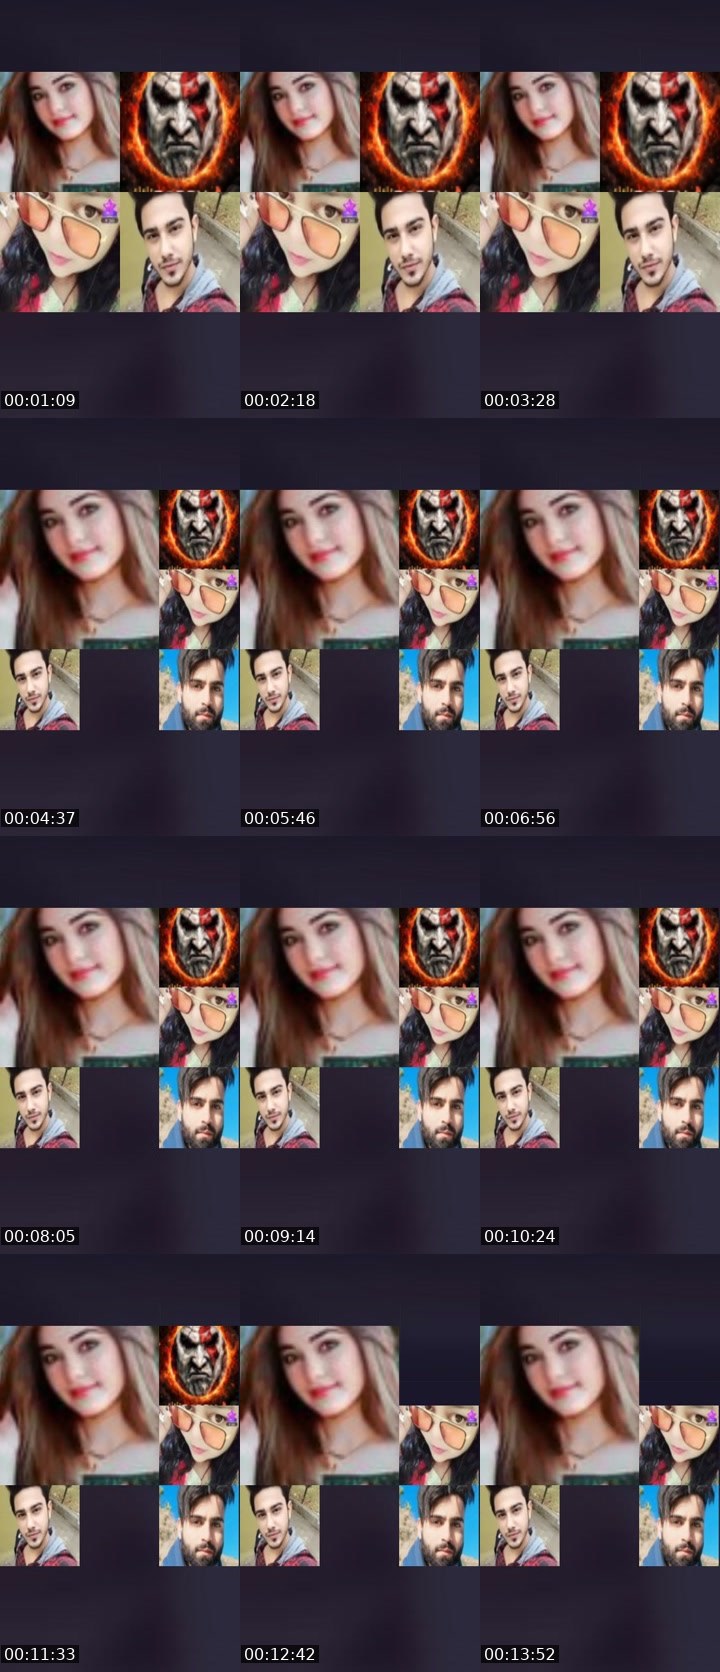Choose the plaid-shirt man picture in frame 00:05:46

click(x=280, y=689)
